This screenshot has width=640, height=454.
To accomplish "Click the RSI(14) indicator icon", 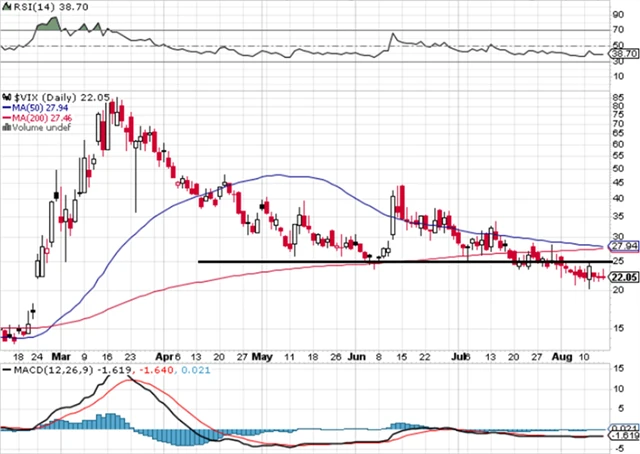I will pyautogui.click(x=5, y=8).
